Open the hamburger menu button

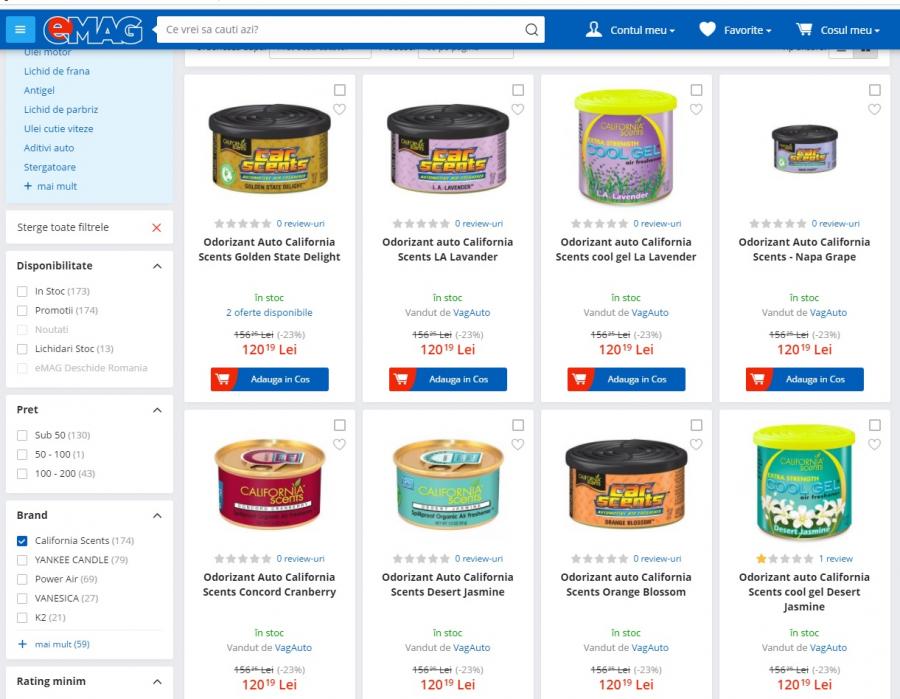coord(20,29)
